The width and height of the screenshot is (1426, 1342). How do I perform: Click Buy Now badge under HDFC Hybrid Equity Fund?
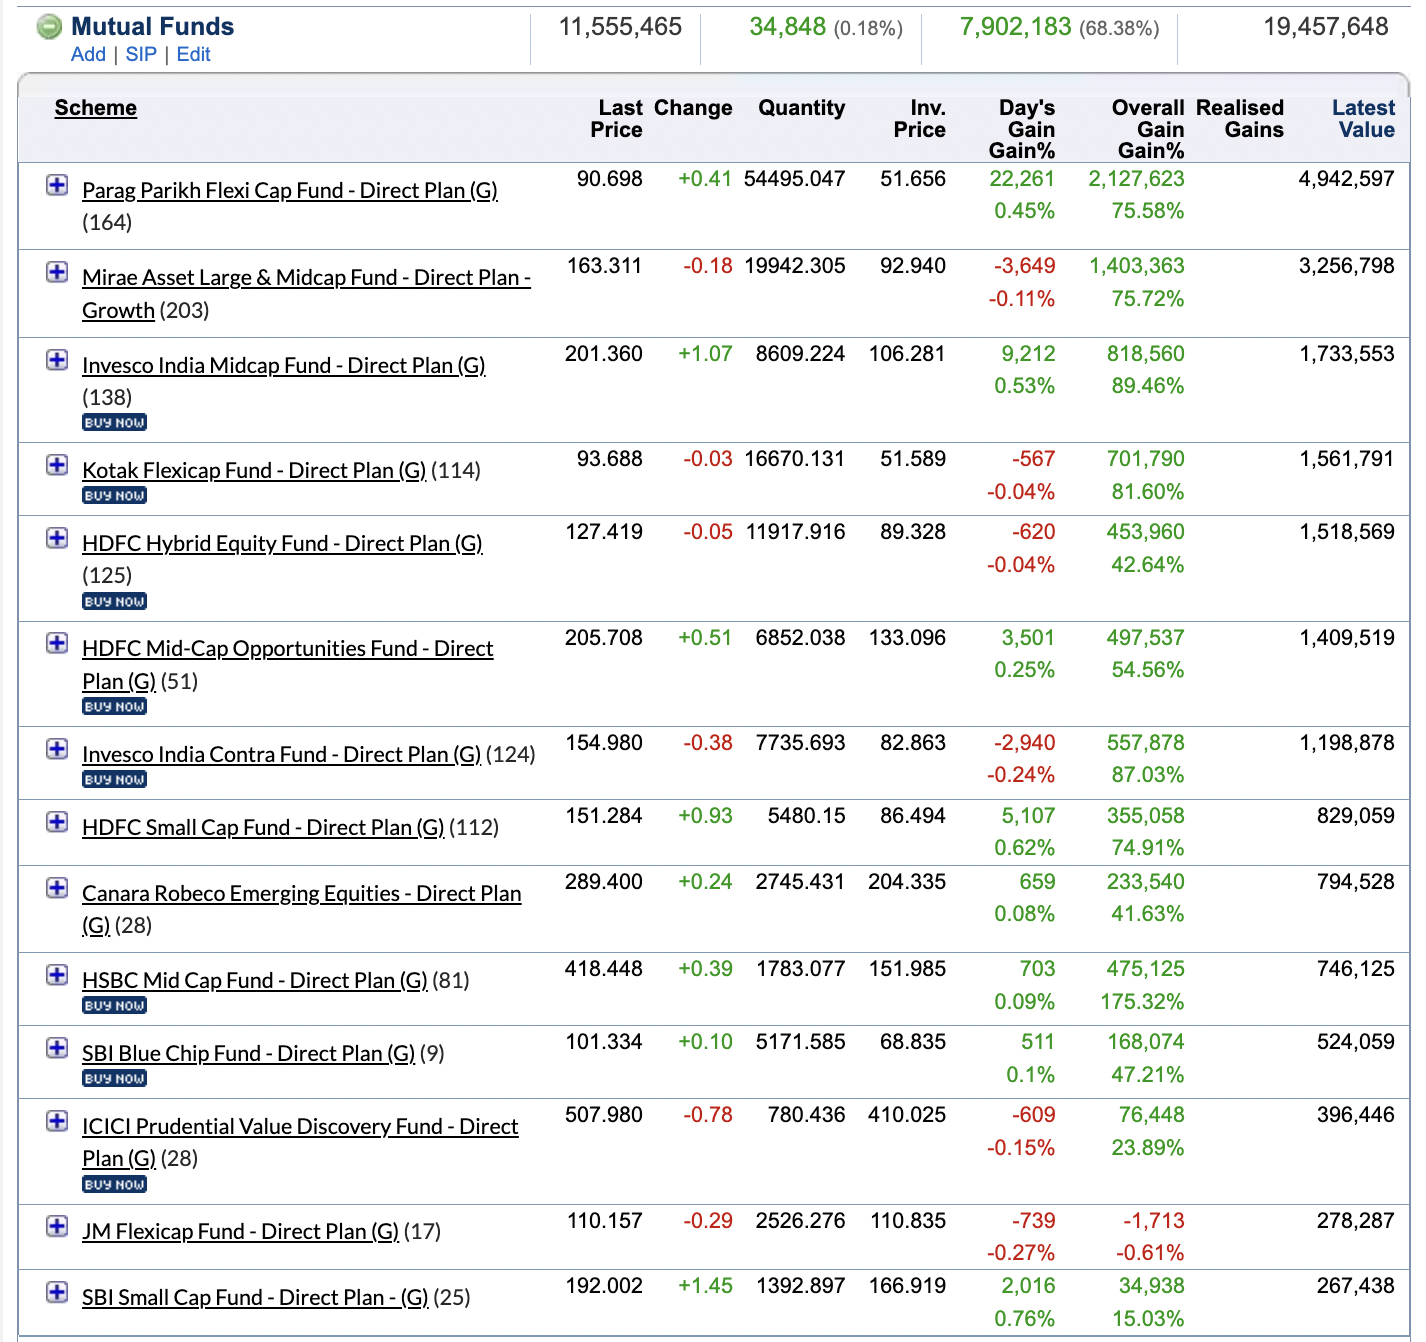(115, 601)
